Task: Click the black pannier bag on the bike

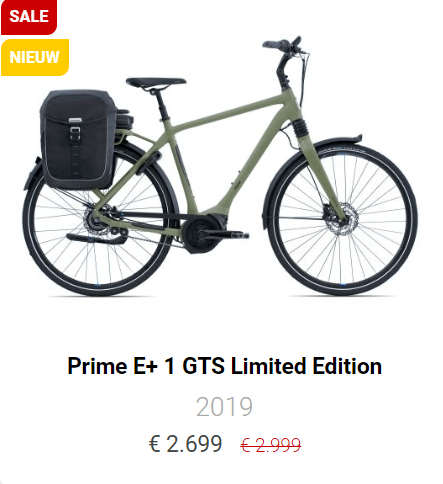Action: coord(79,139)
